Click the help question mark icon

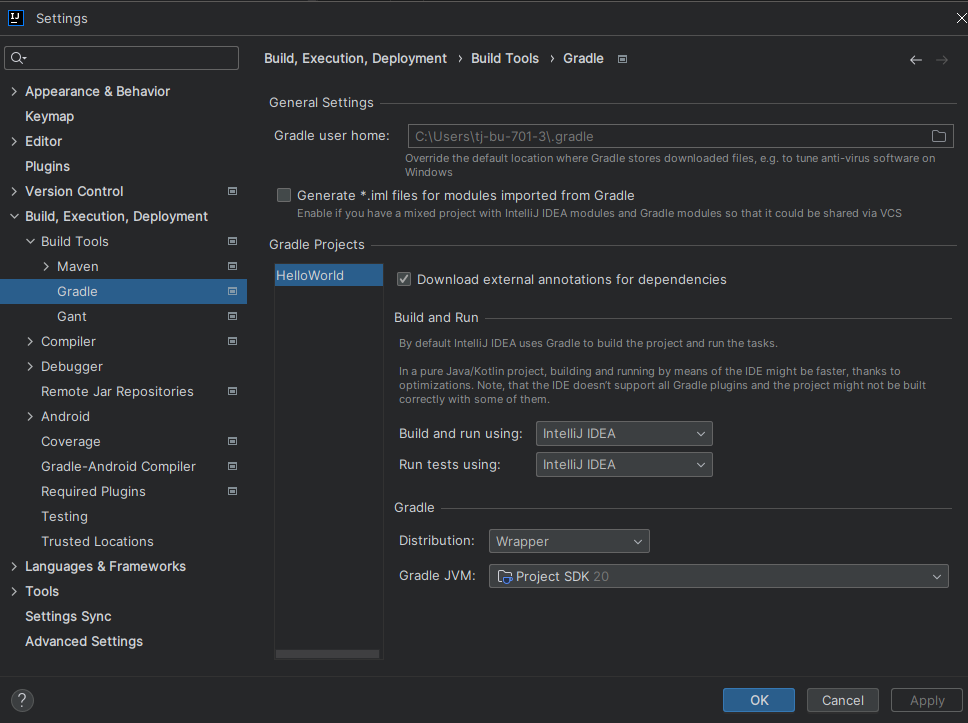click(x=22, y=700)
